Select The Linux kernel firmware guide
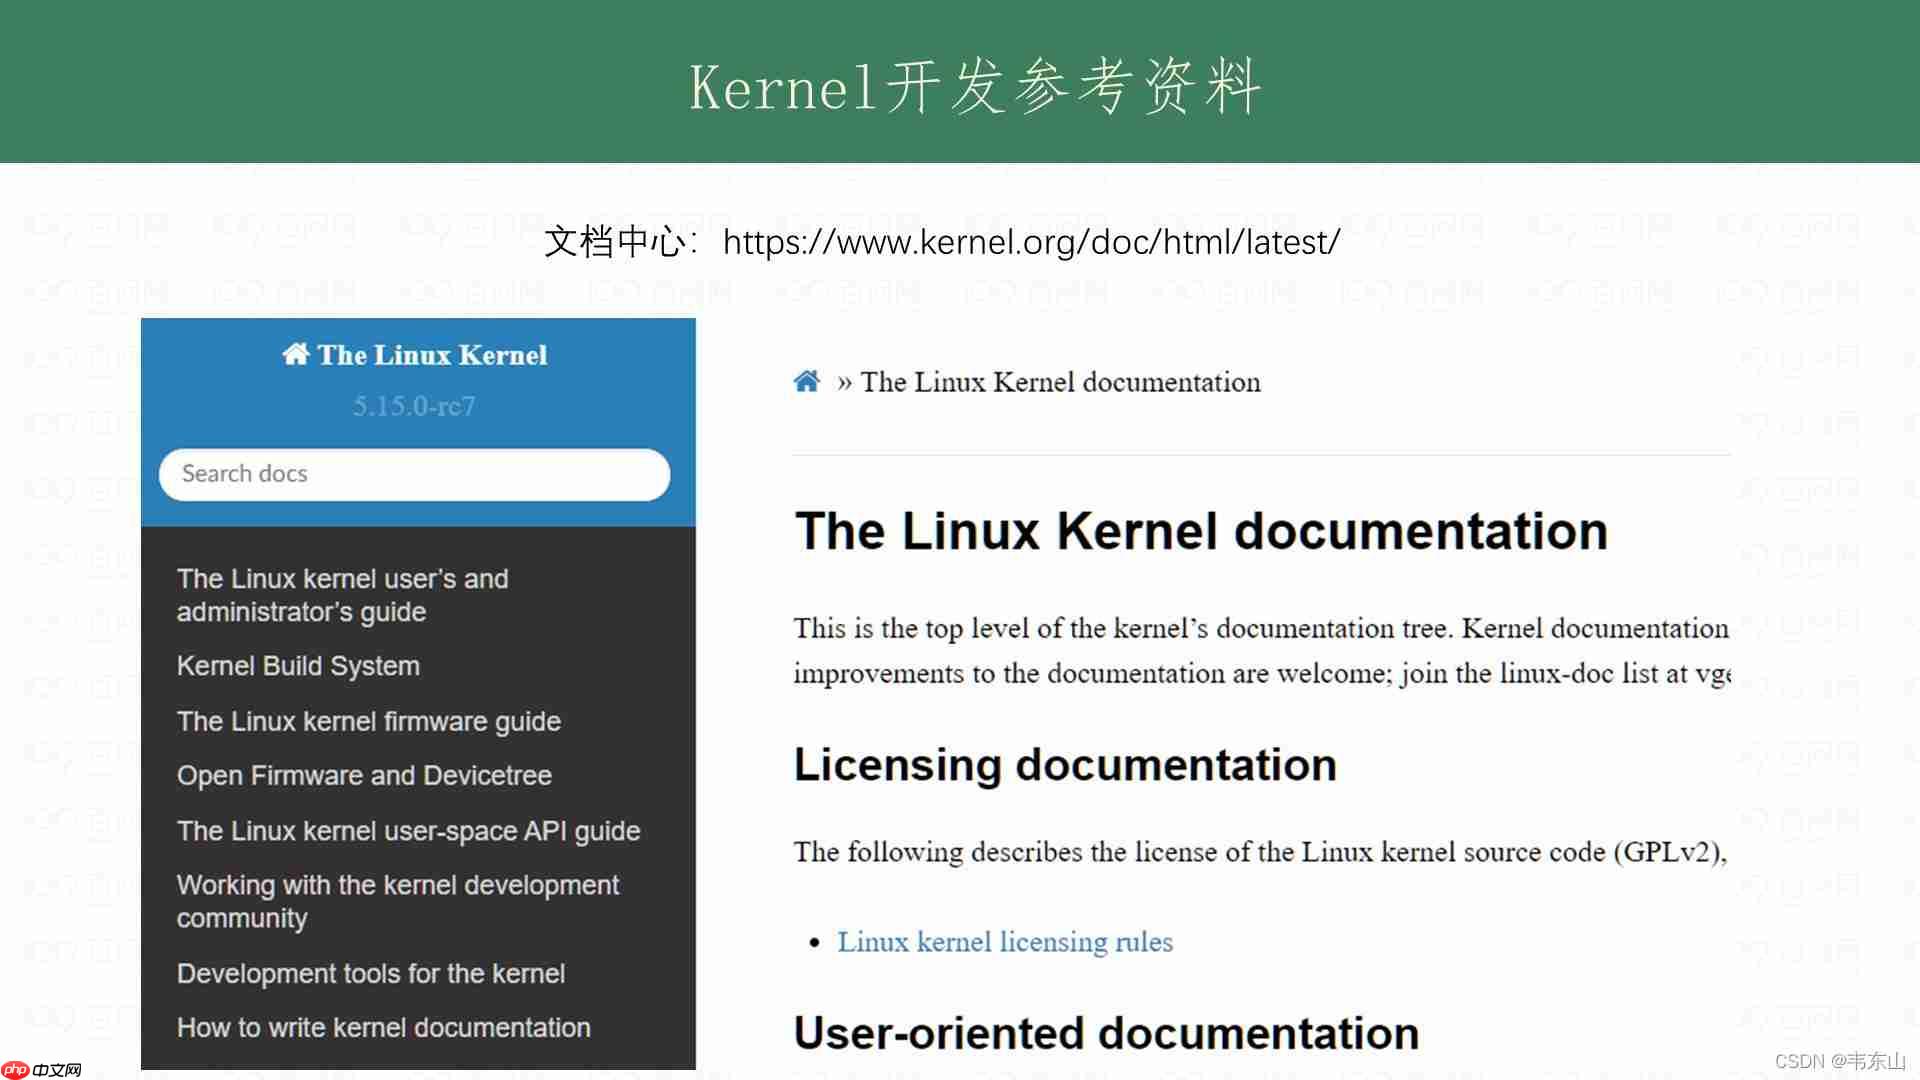The width and height of the screenshot is (1920, 1080). click(368, 721)
